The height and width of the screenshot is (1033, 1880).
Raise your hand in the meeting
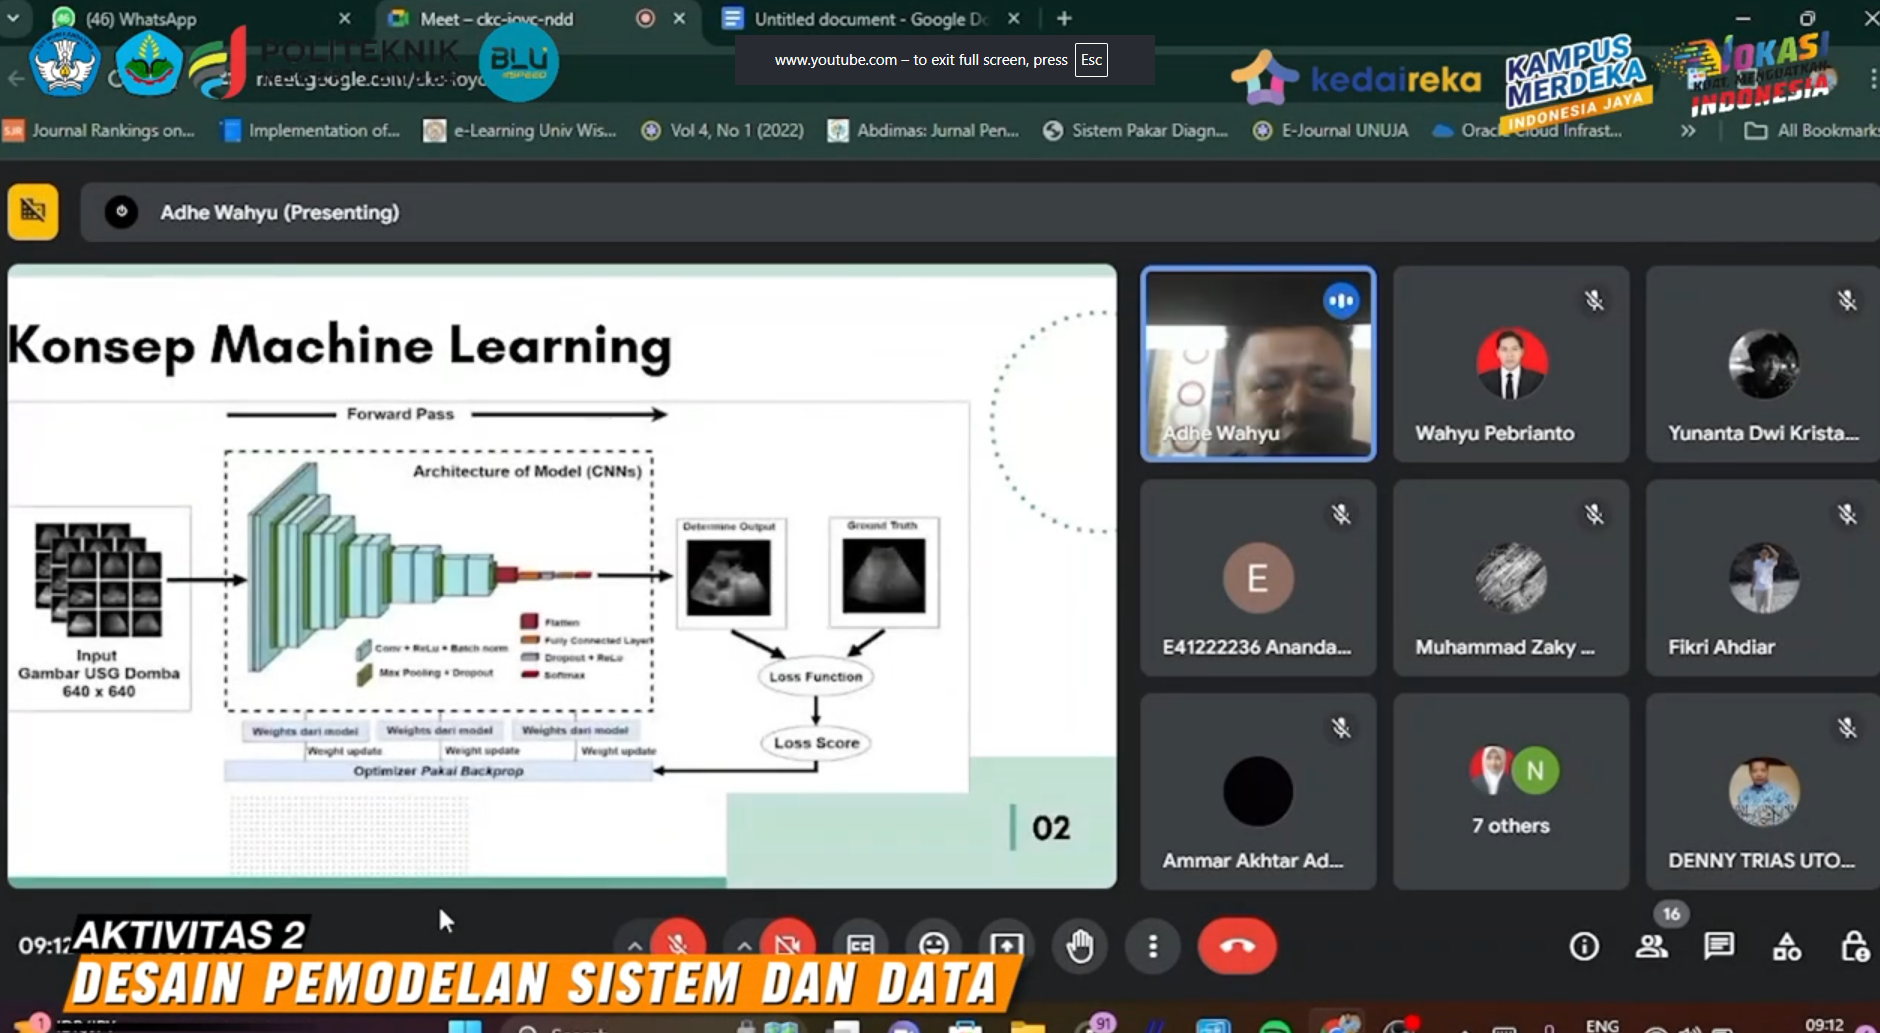pos(1080,945)
